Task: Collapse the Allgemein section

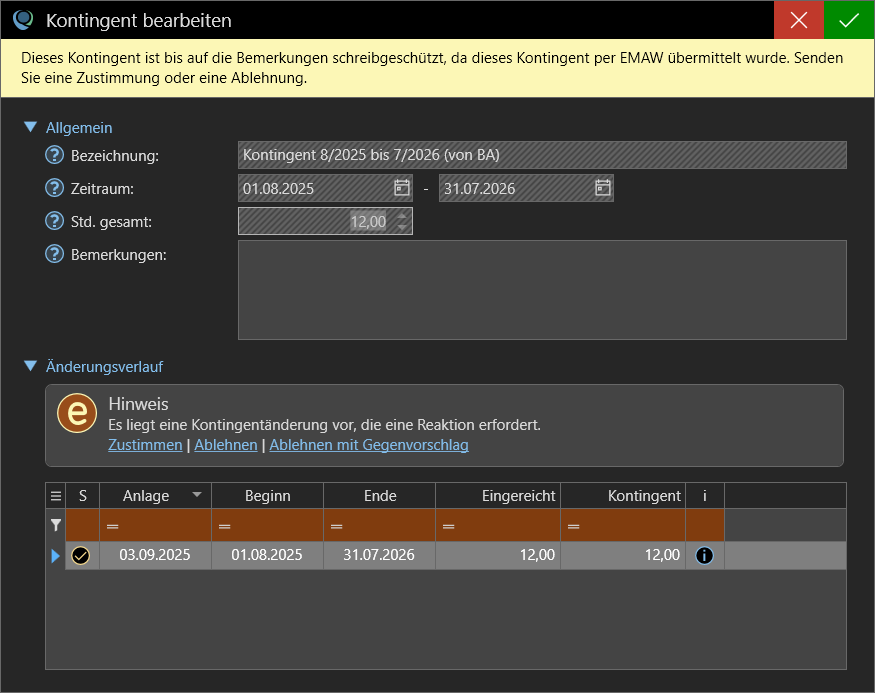Action: click(31, 127)
